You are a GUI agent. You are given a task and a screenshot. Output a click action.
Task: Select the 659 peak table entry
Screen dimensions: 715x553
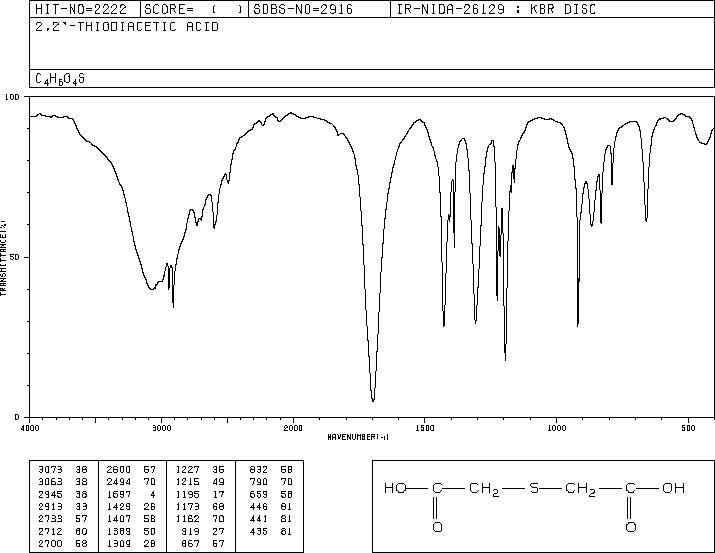point(259,494)
